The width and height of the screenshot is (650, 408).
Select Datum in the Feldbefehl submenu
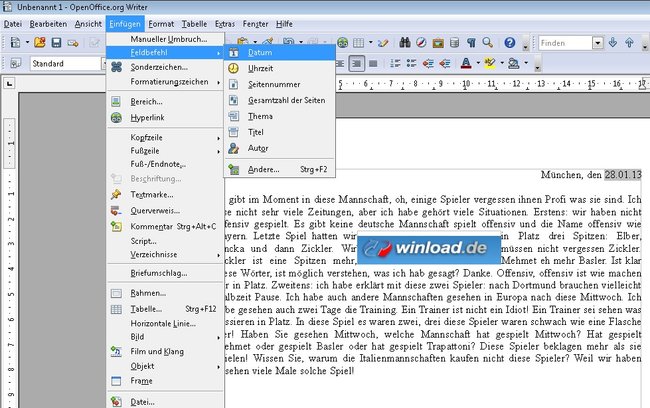pyautogui.click(x=280, y=53)
